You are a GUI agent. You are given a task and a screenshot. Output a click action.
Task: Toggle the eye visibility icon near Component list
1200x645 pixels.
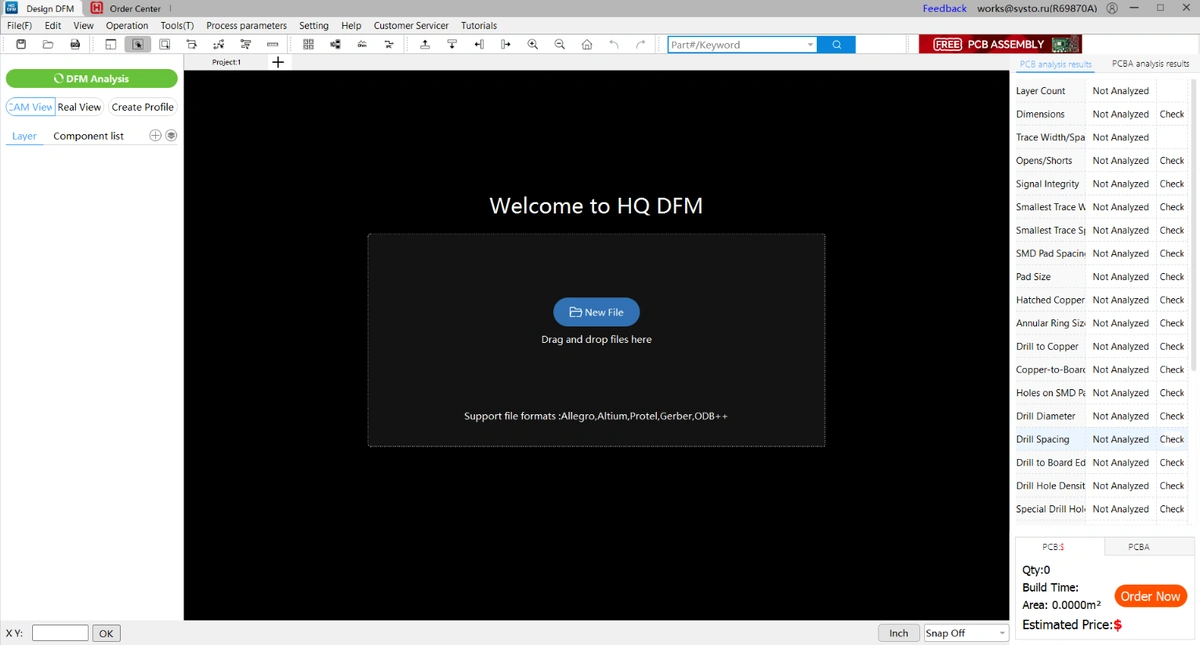tap(171, 134)
